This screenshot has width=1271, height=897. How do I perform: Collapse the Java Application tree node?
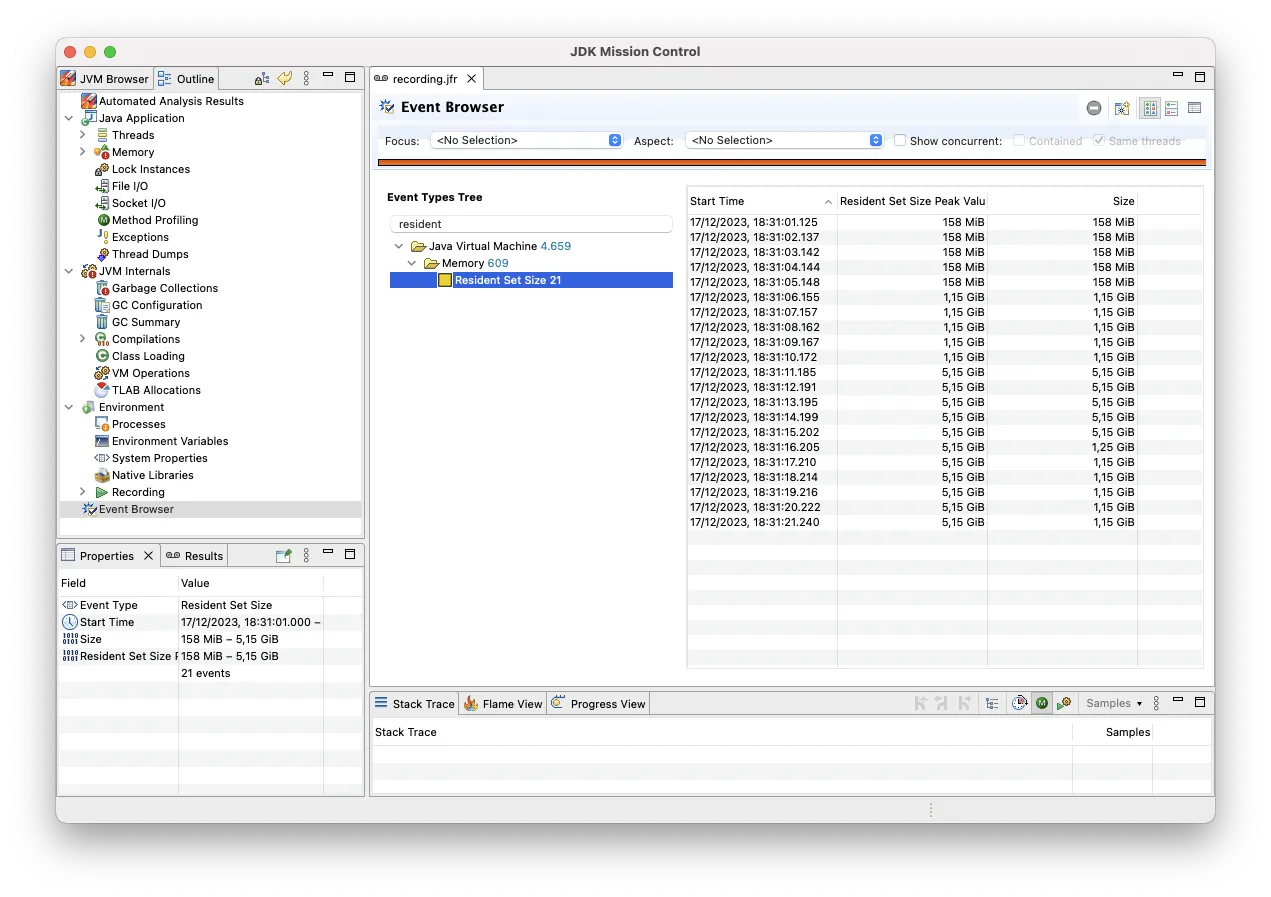click(69, 118)
